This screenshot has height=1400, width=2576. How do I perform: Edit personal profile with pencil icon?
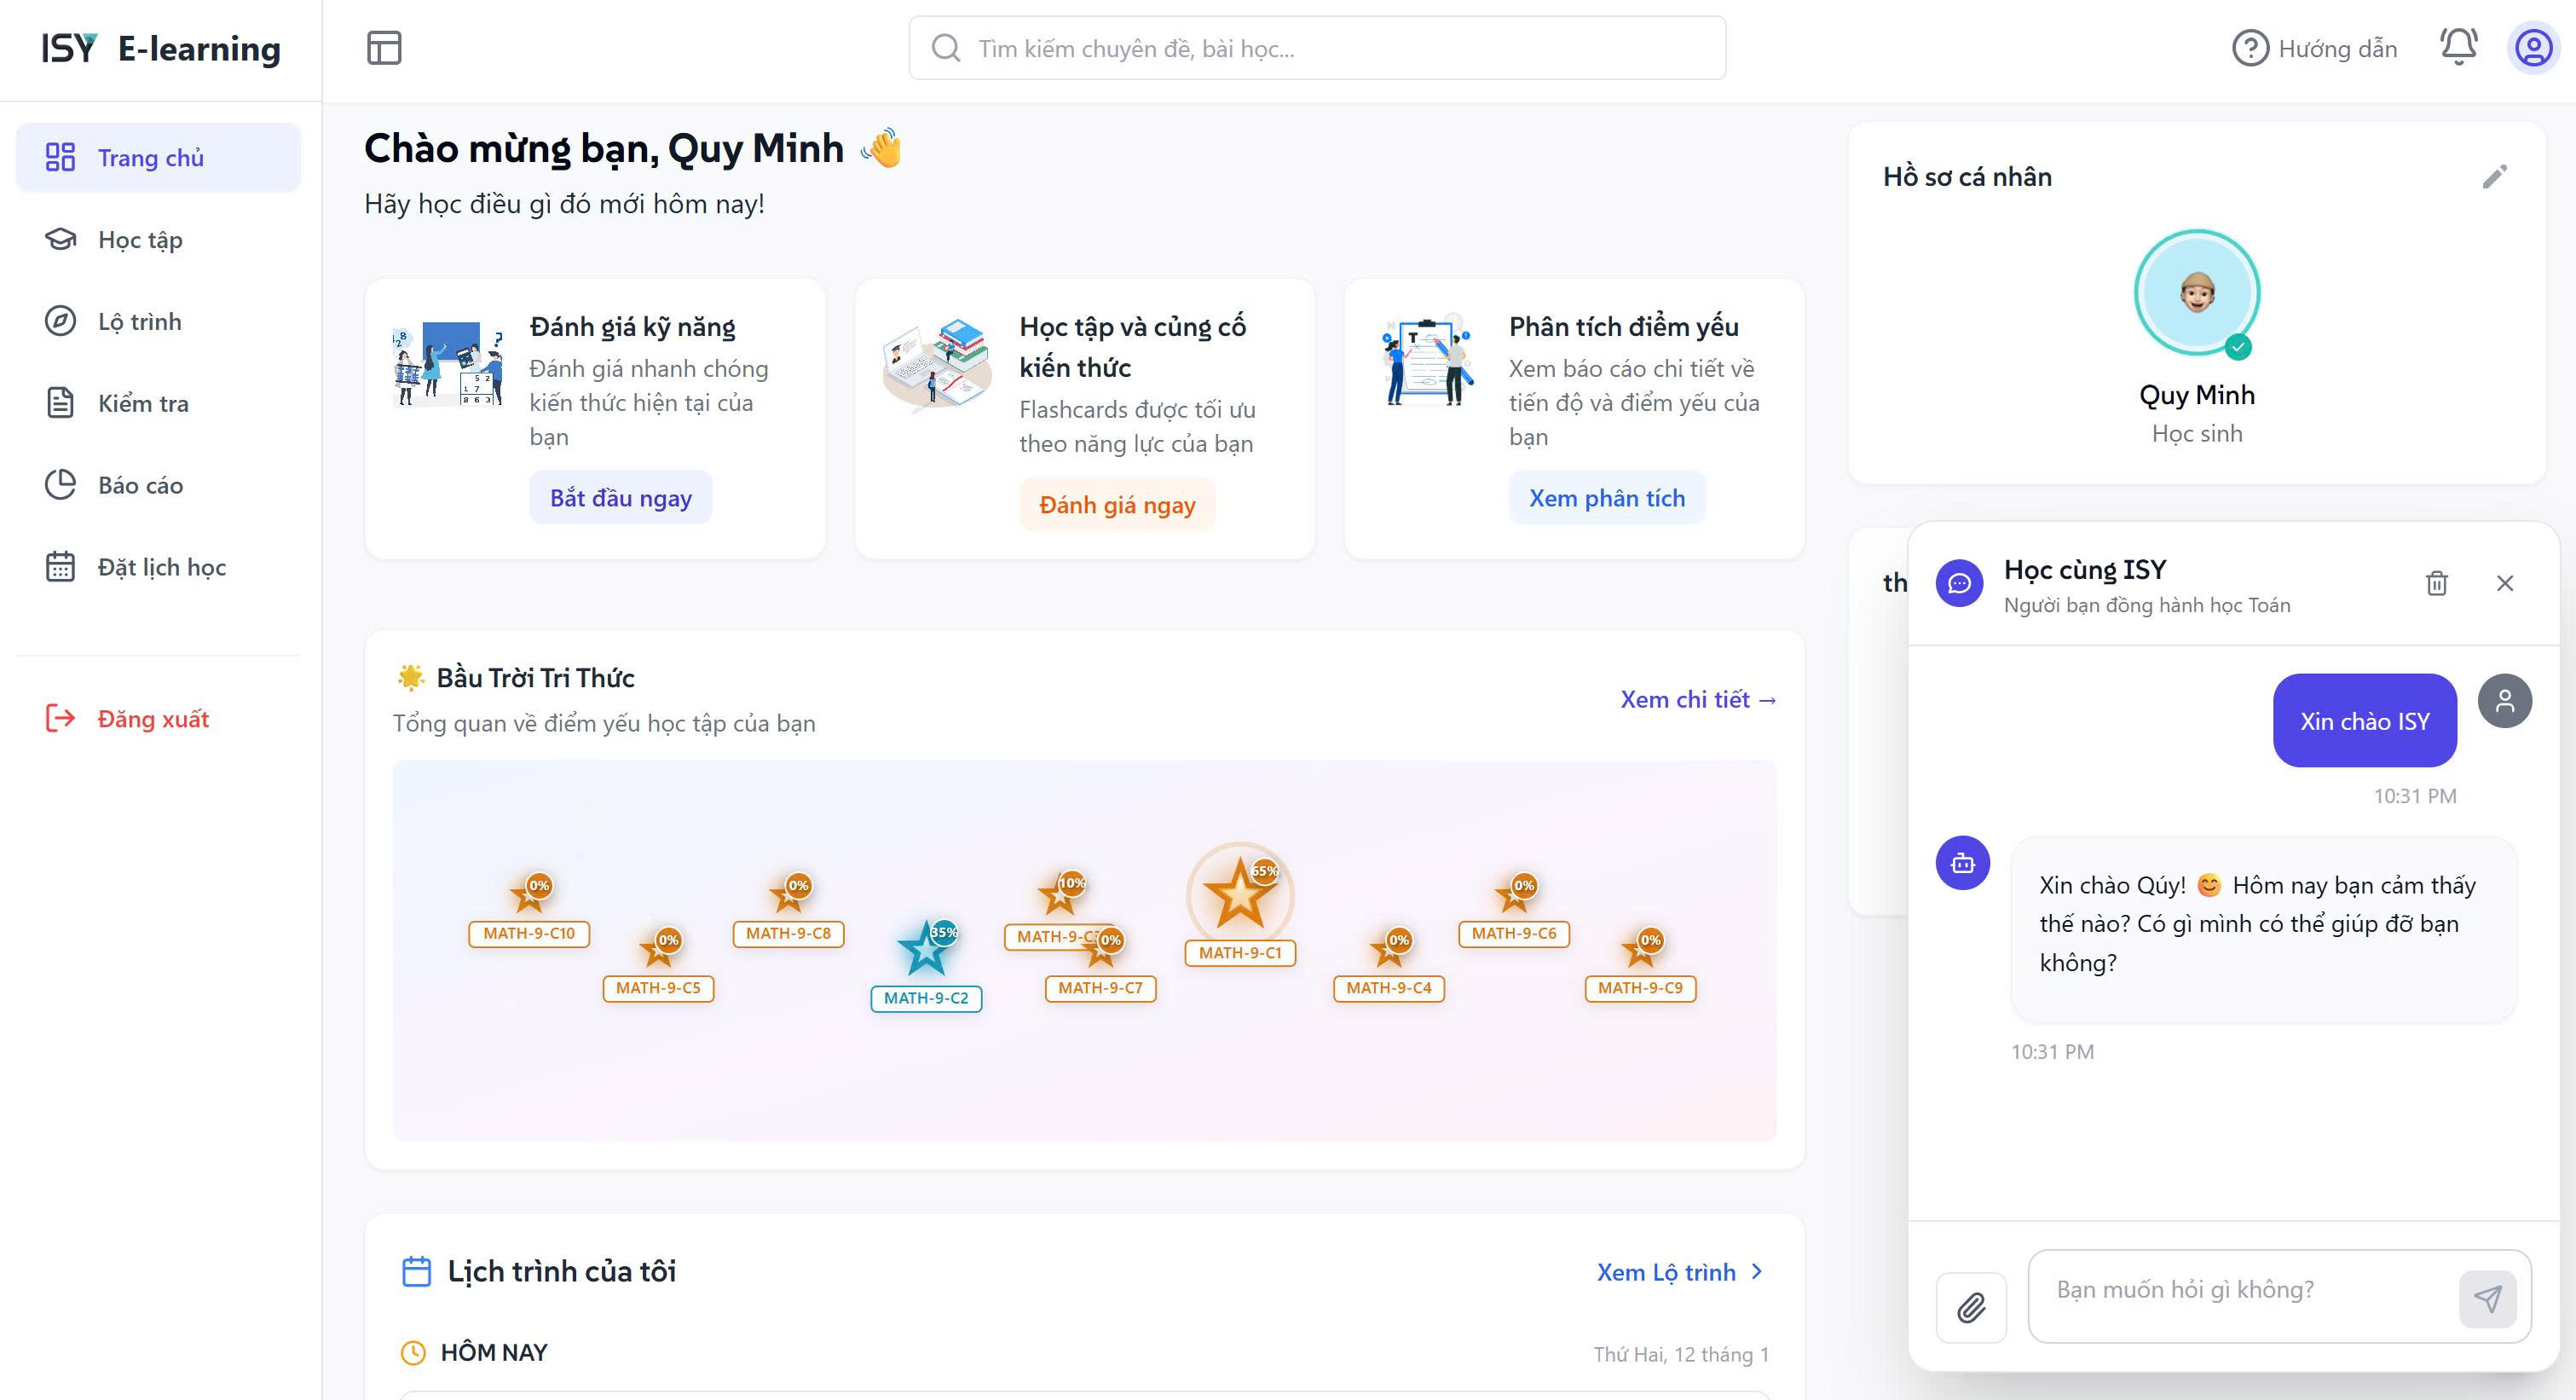(x=2494, y=177)
